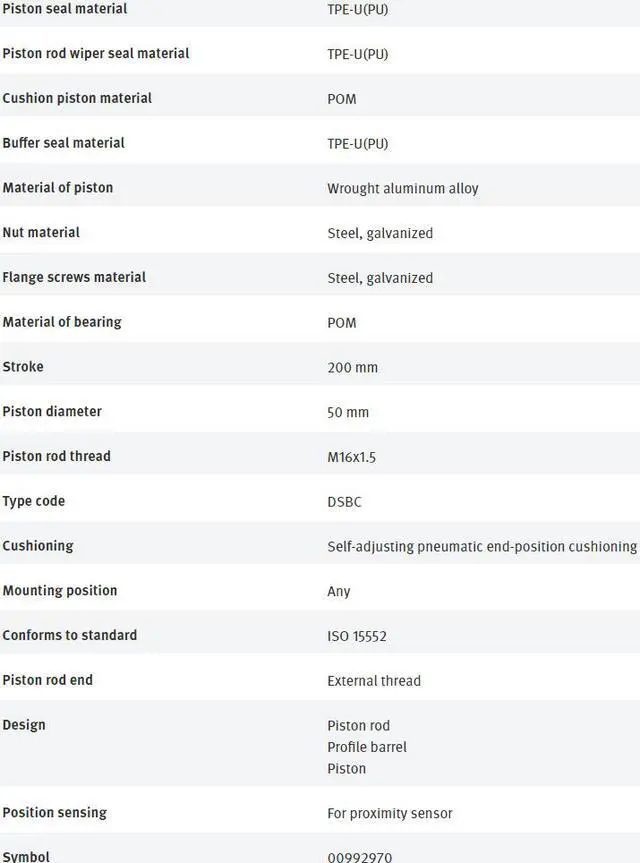Select the "Piston rod wiper seal material" label
The image size is (640, 863).
coord(96,53)
